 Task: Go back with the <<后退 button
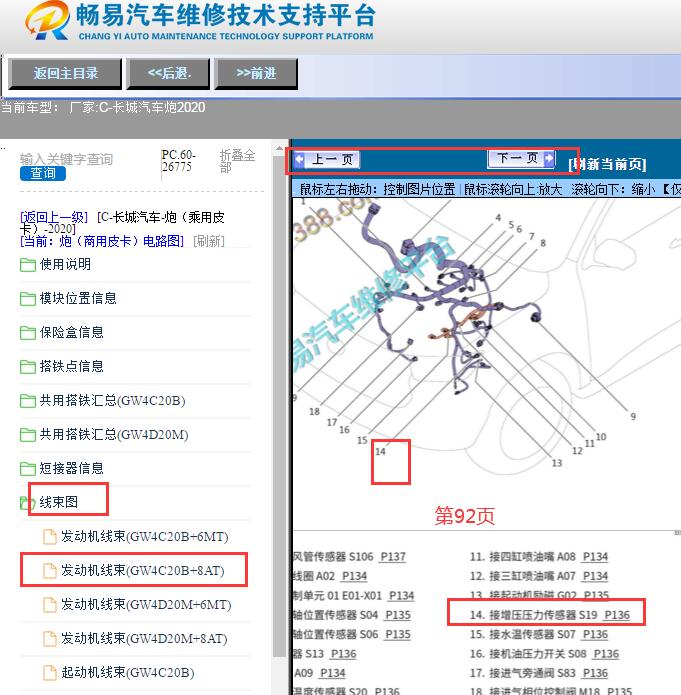[168, 74]
